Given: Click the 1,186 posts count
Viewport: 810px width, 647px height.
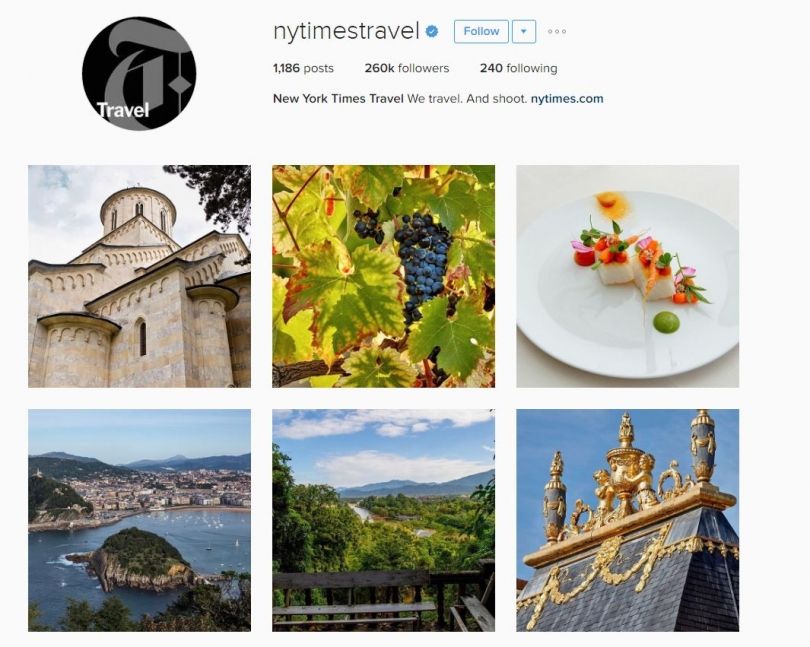Looking at the screenshot, I should click(303, 68).
